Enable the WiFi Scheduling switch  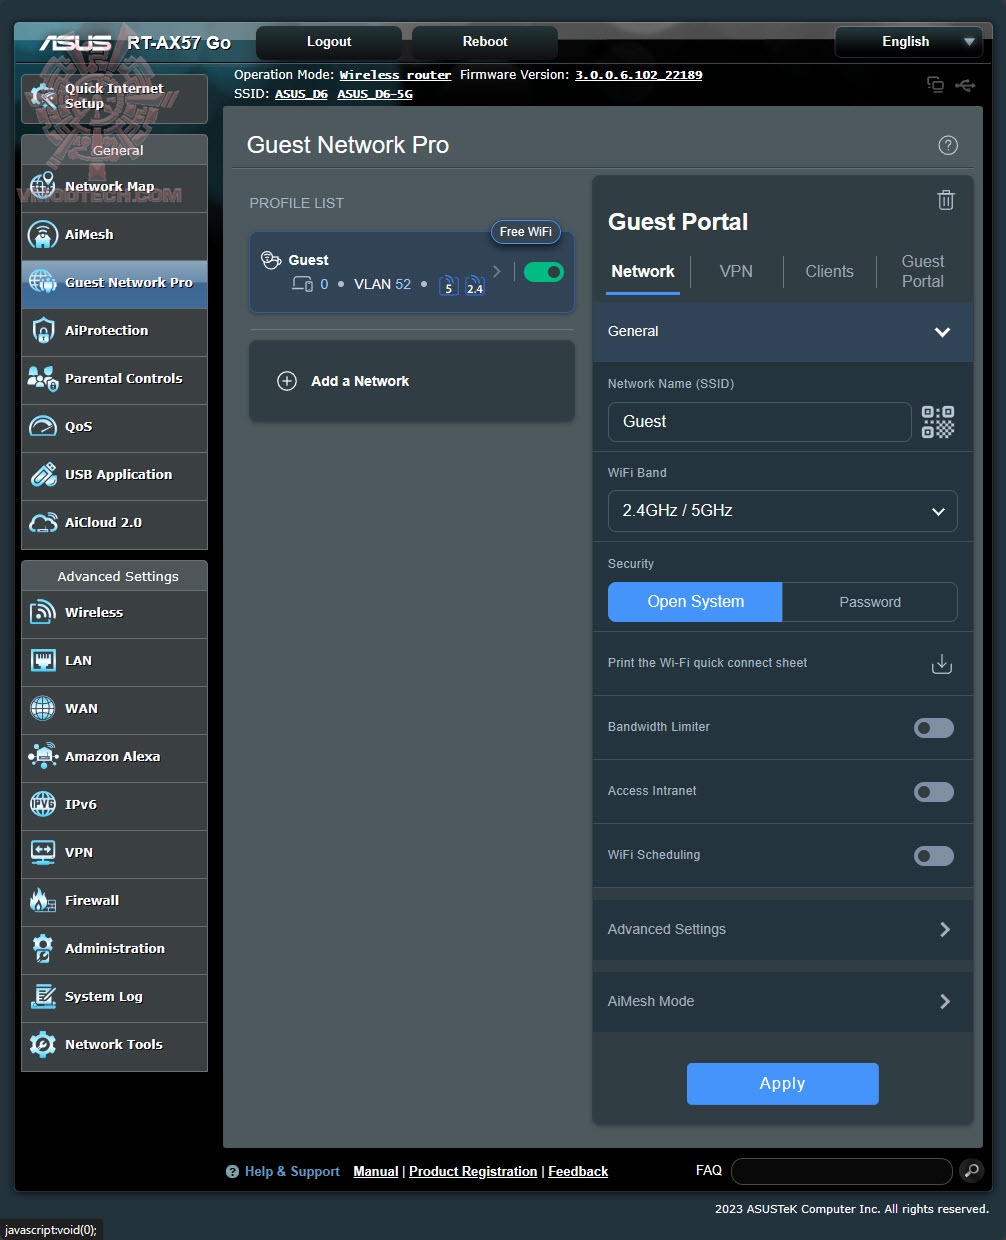[x=934, y=856]
